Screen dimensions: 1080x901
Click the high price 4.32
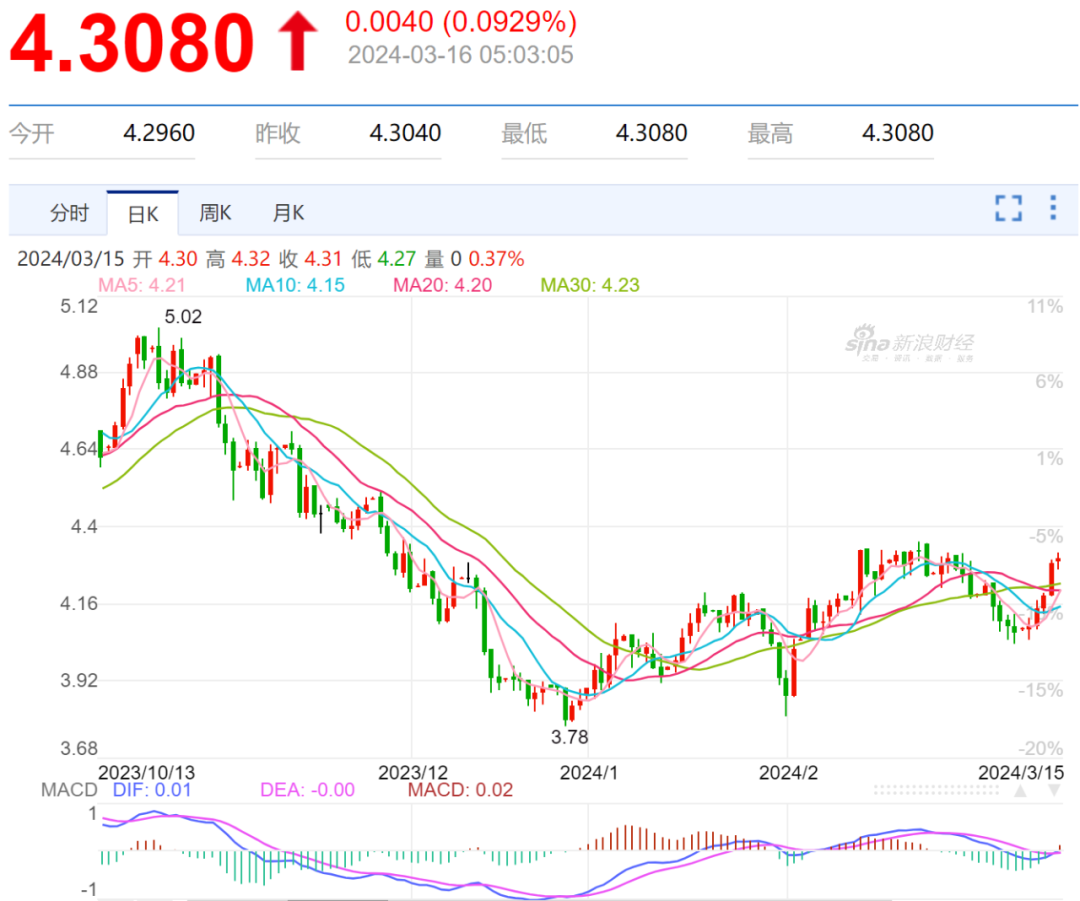coord(251,259)
